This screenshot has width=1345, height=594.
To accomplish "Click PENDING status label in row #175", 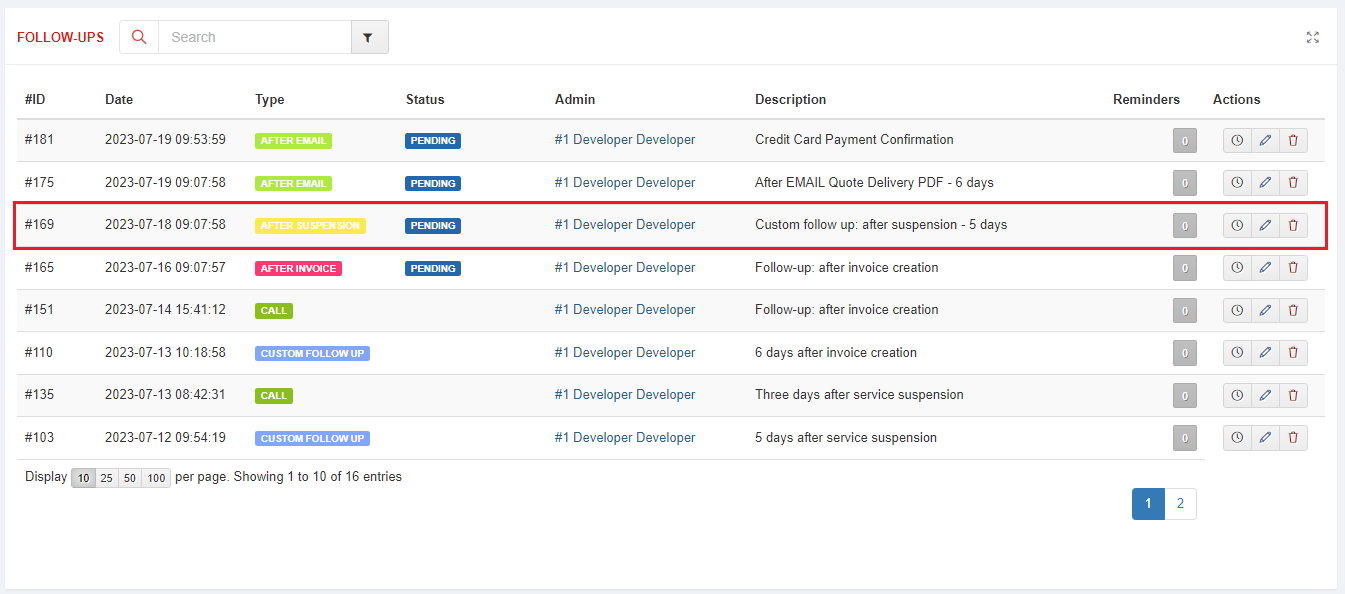I will 433,183.
